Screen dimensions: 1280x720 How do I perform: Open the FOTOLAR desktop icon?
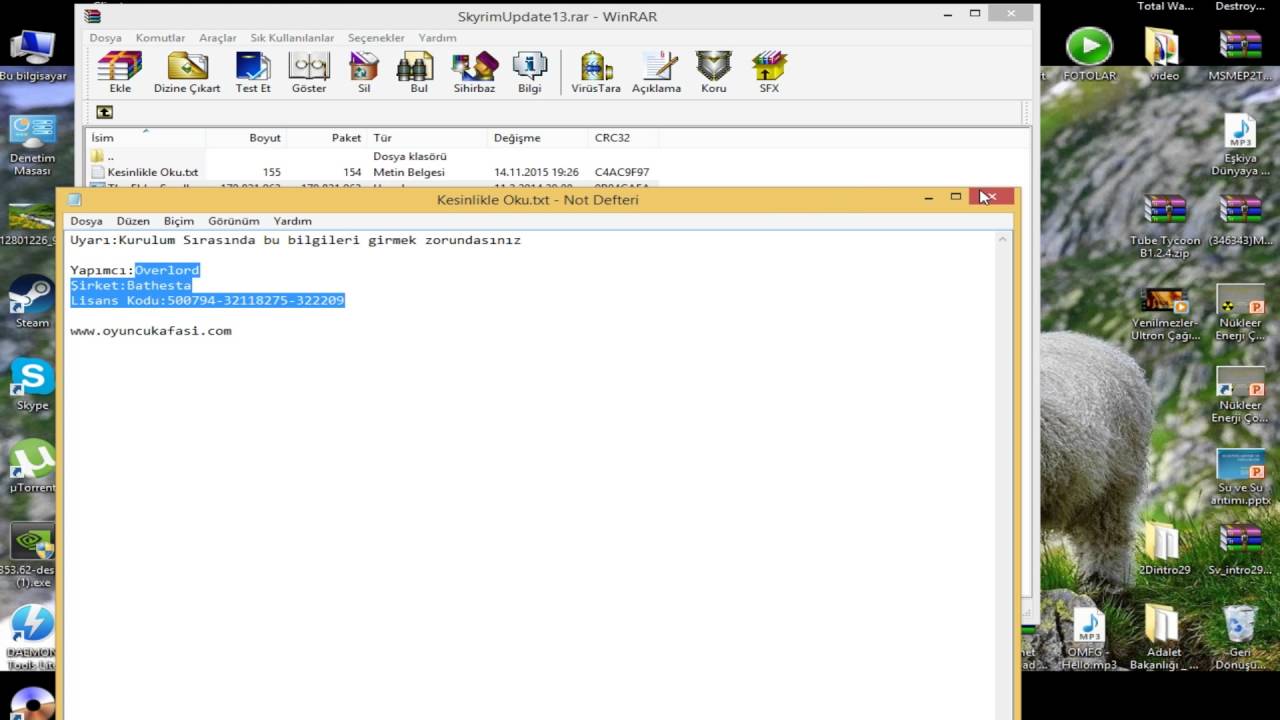(1089, 55)
